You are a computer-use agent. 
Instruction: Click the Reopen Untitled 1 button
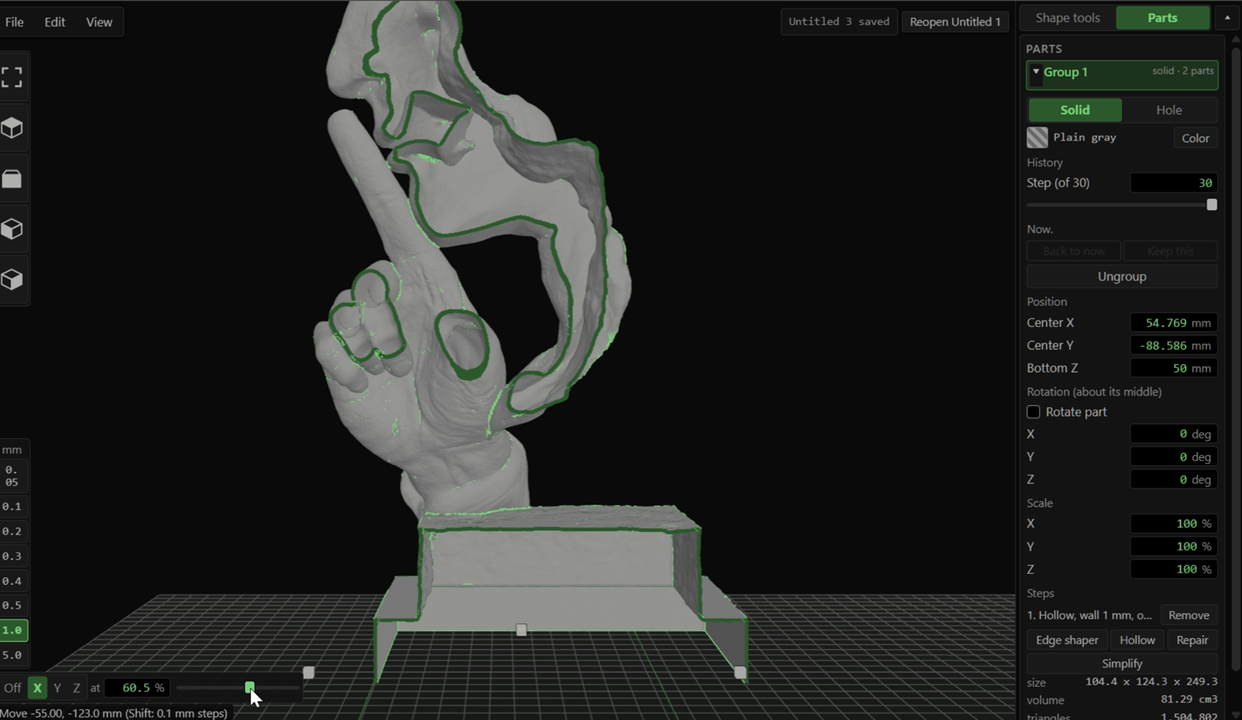[x=955, y=21]
